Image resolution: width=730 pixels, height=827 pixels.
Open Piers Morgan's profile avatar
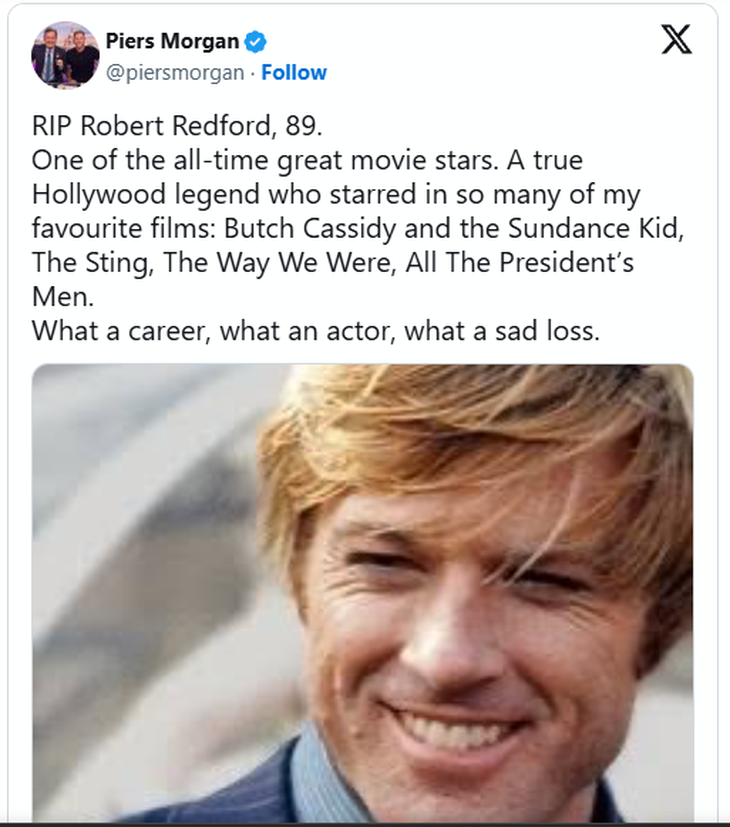(65, 55)
